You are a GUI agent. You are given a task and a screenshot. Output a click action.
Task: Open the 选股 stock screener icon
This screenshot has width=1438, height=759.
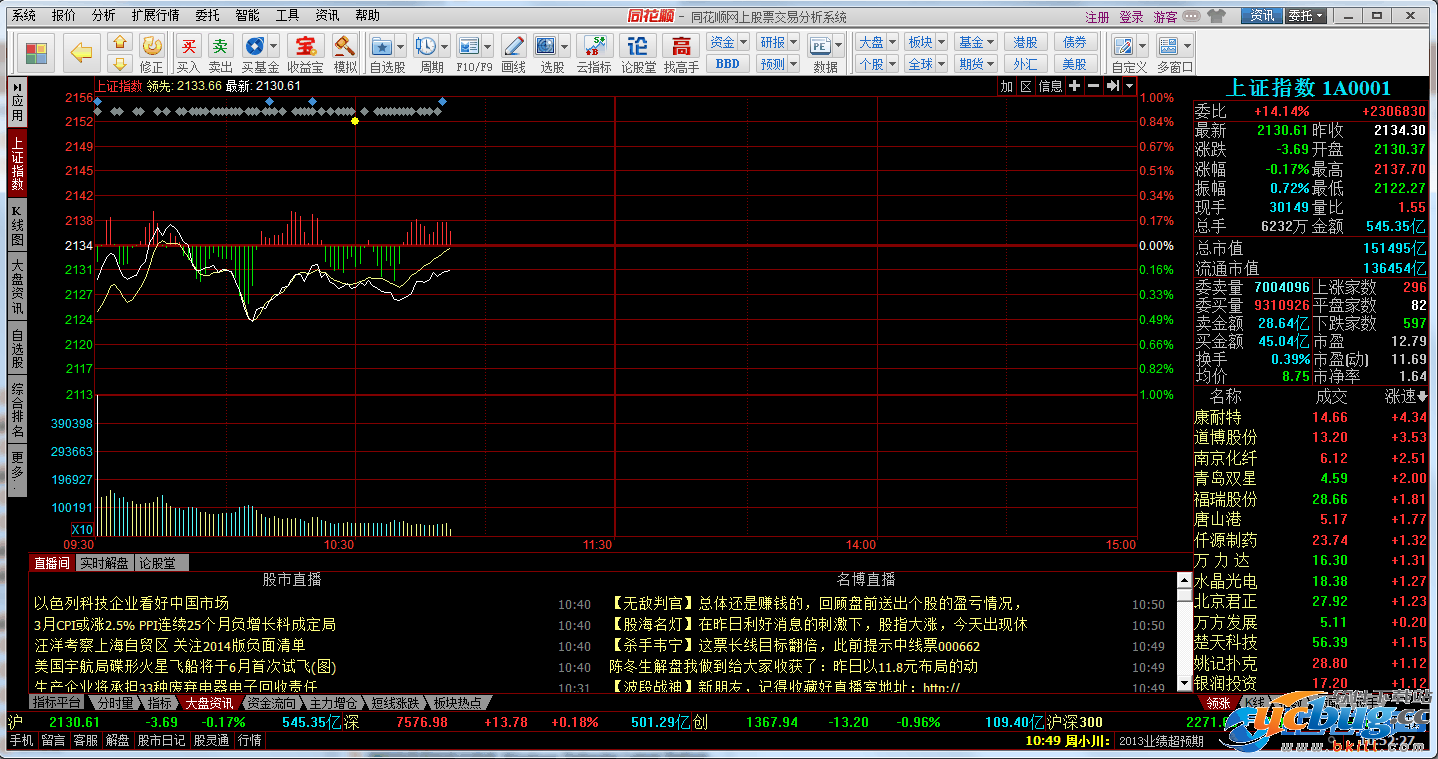[x=546, y=45]
